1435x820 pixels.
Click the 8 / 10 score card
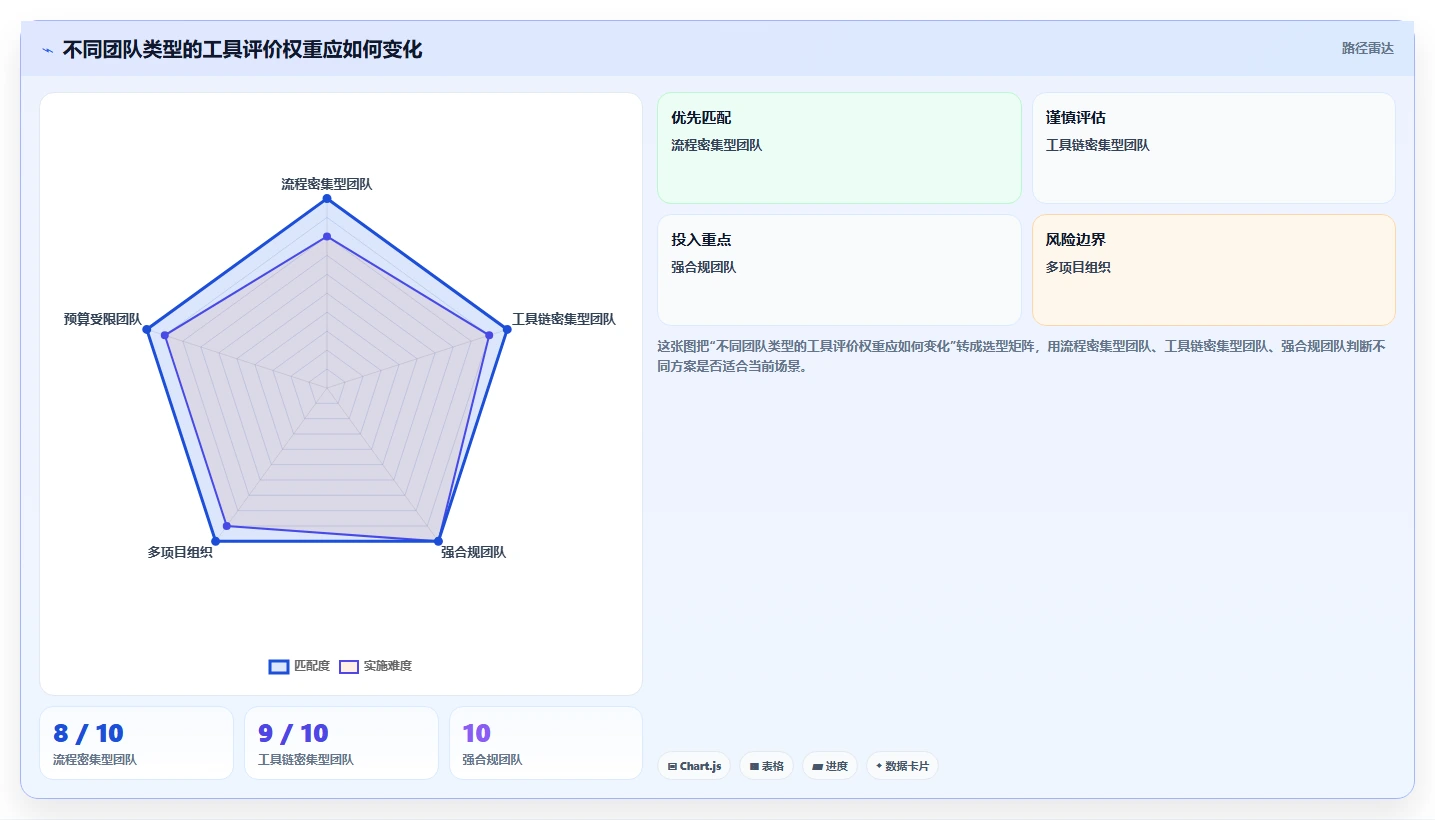[x=136, y=743]
